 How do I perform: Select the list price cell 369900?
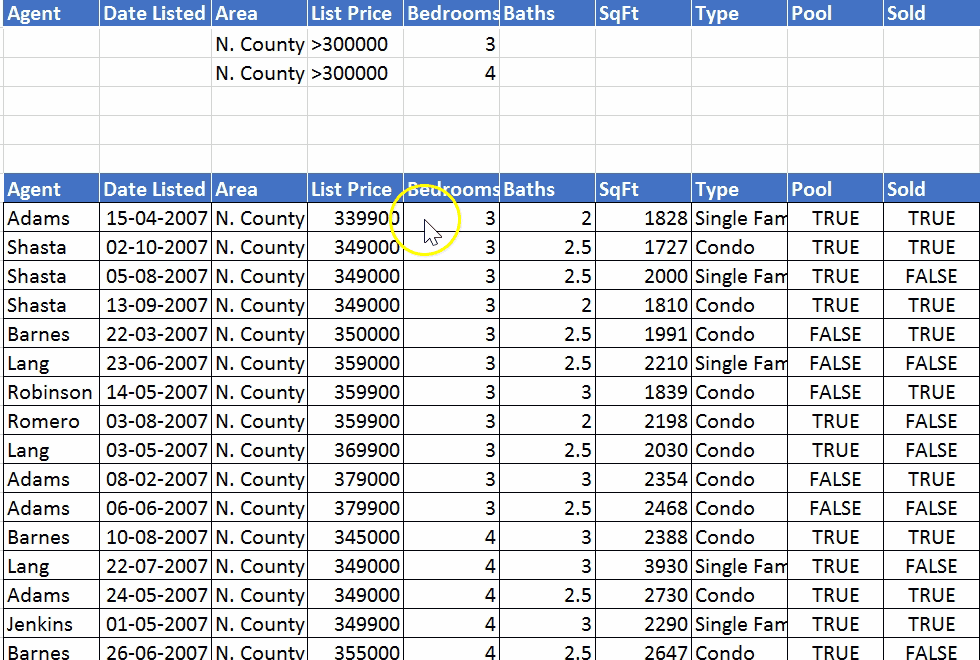(356, 450)
